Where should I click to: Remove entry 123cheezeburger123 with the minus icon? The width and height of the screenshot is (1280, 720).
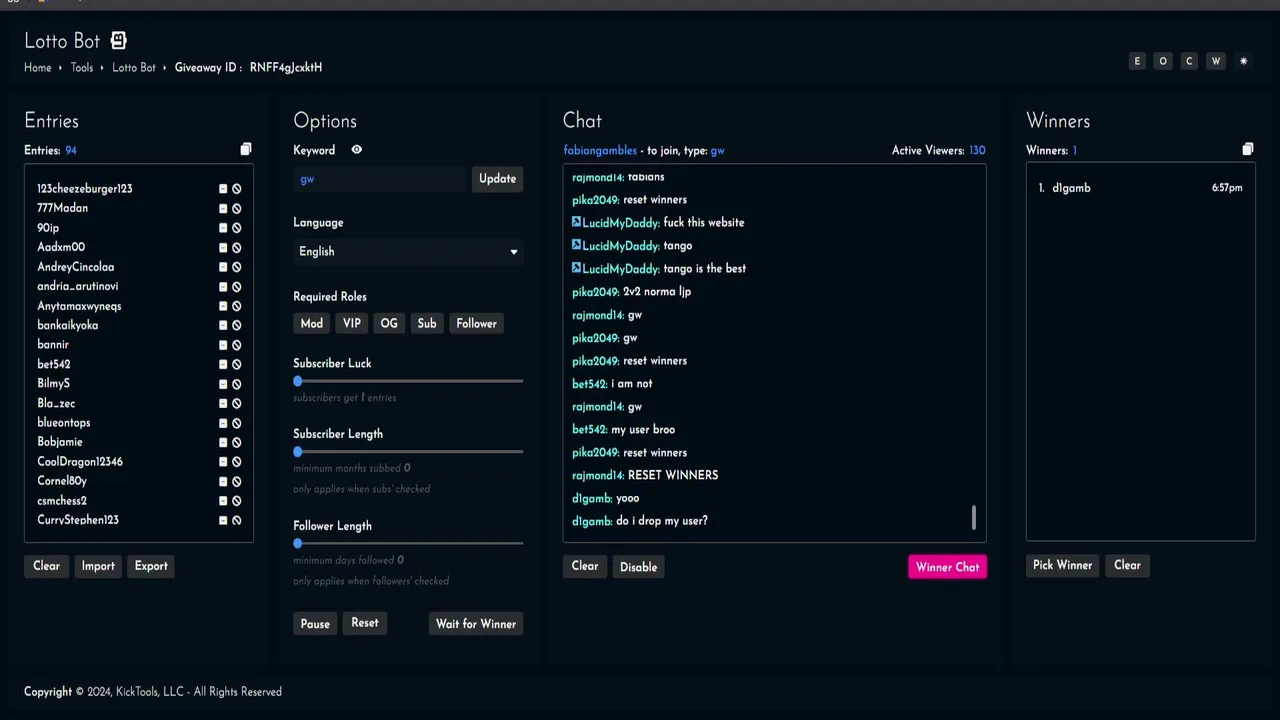[223, 189]
